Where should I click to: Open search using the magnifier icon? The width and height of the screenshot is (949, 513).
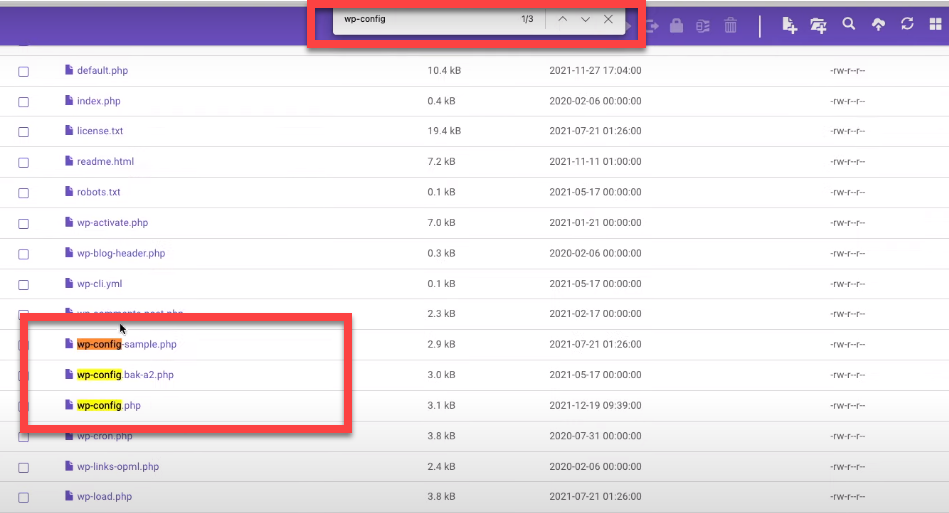tap(849, 24)
